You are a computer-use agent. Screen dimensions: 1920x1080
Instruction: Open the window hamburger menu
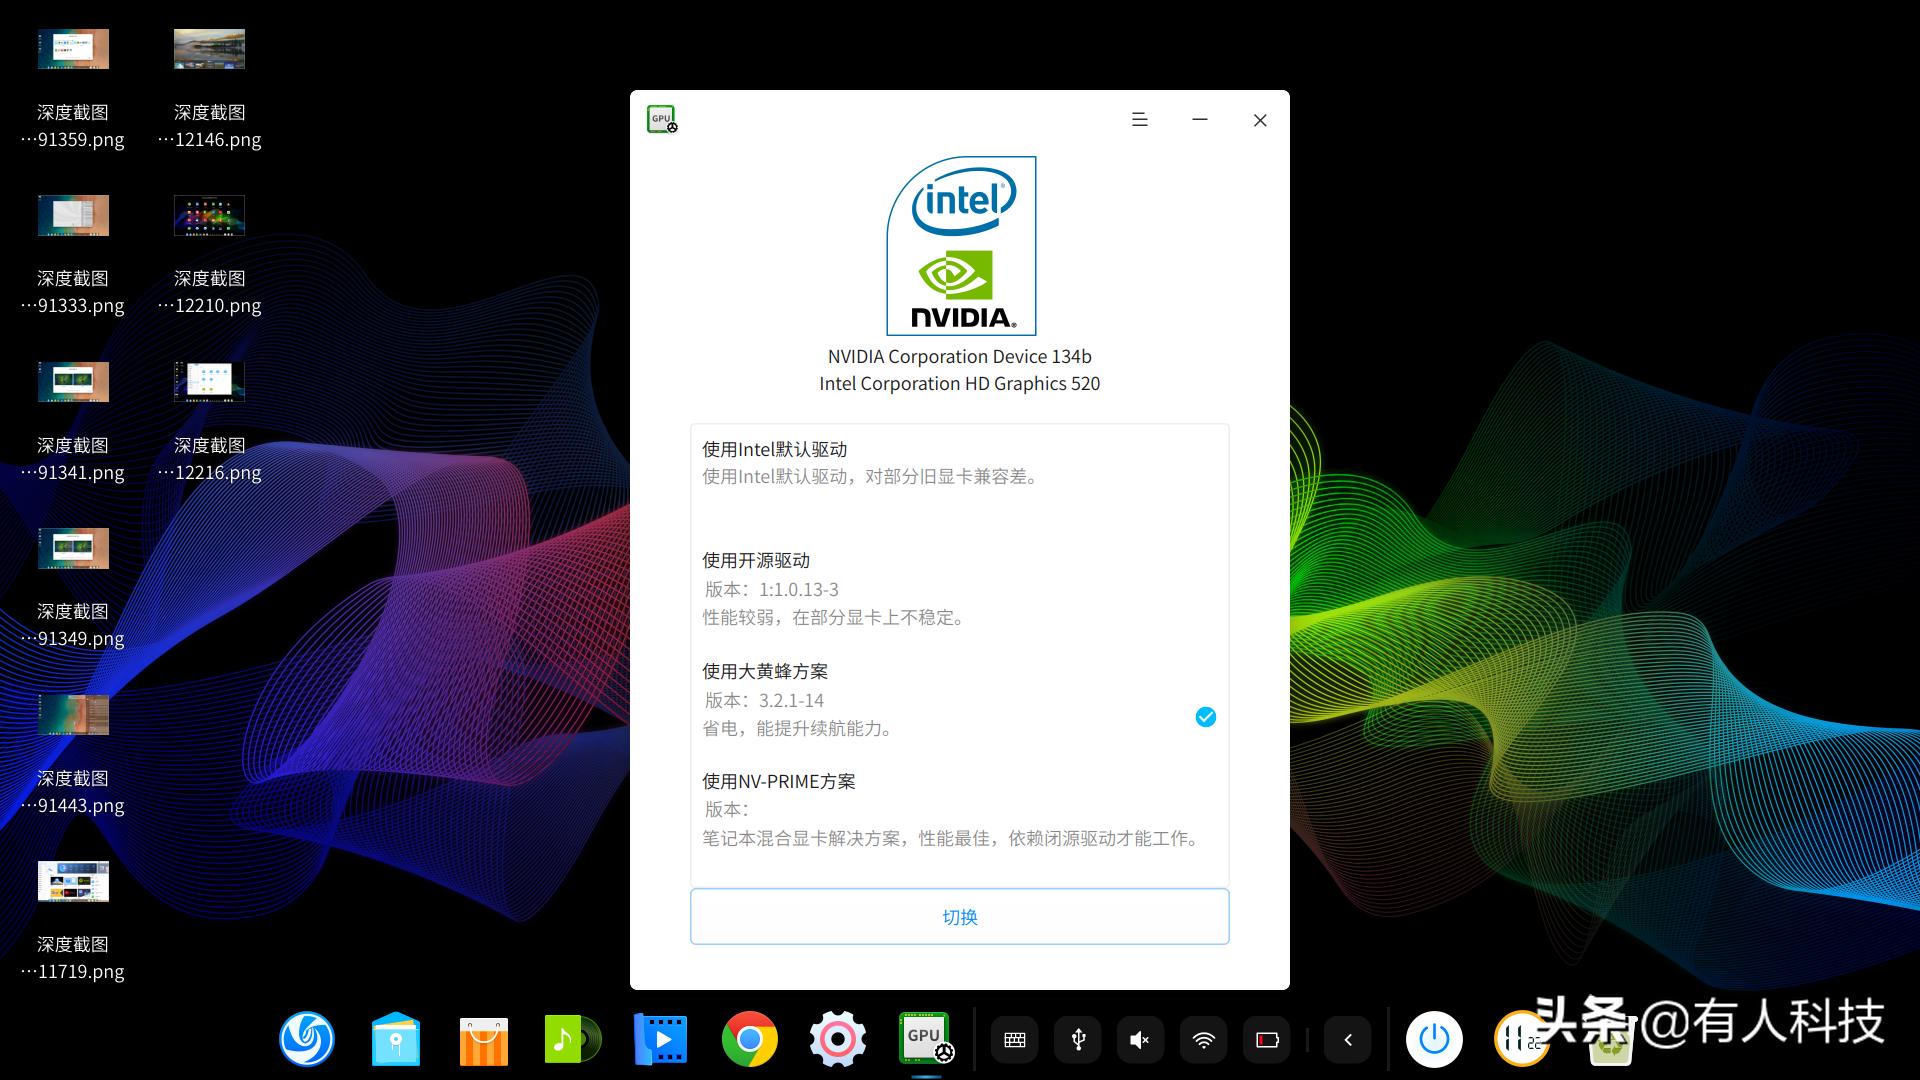click(1139, 119)
